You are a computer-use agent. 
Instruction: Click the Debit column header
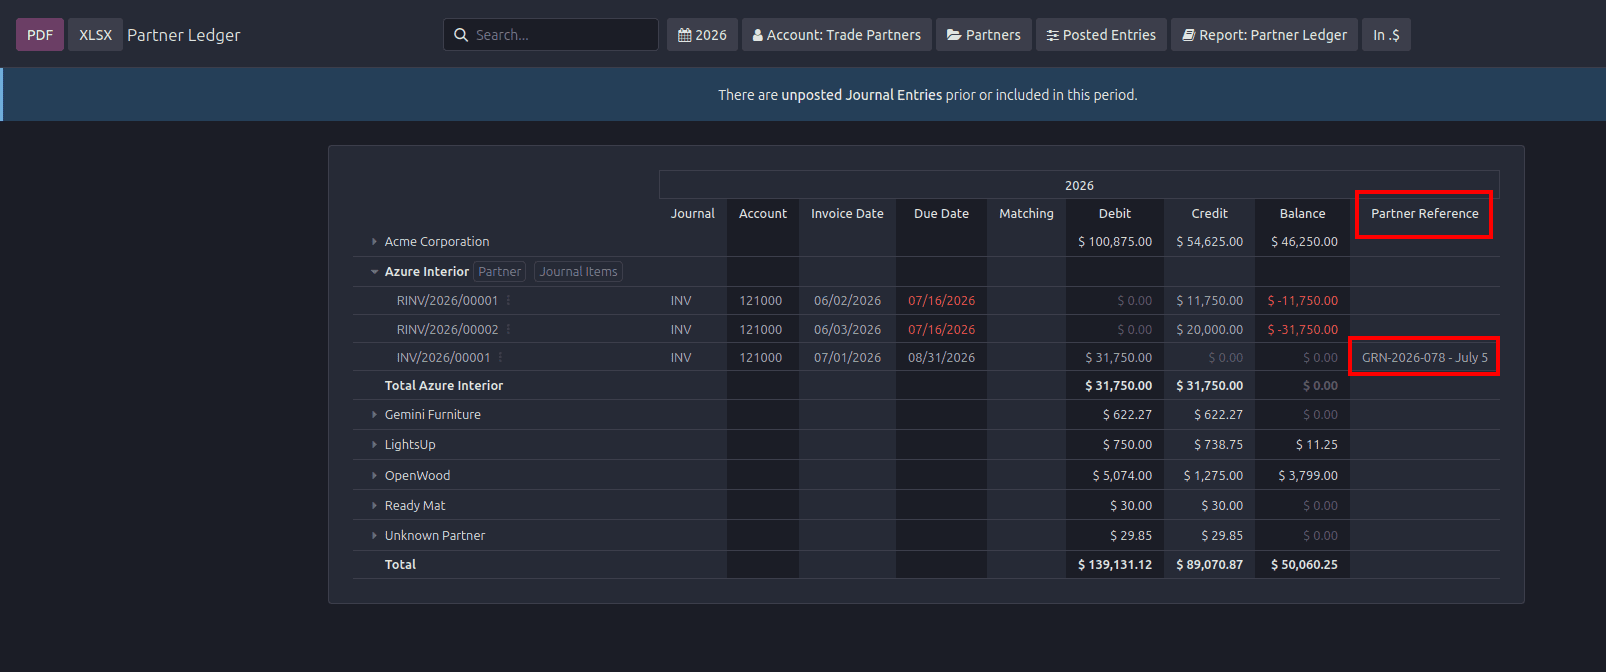coord(1115,214)
